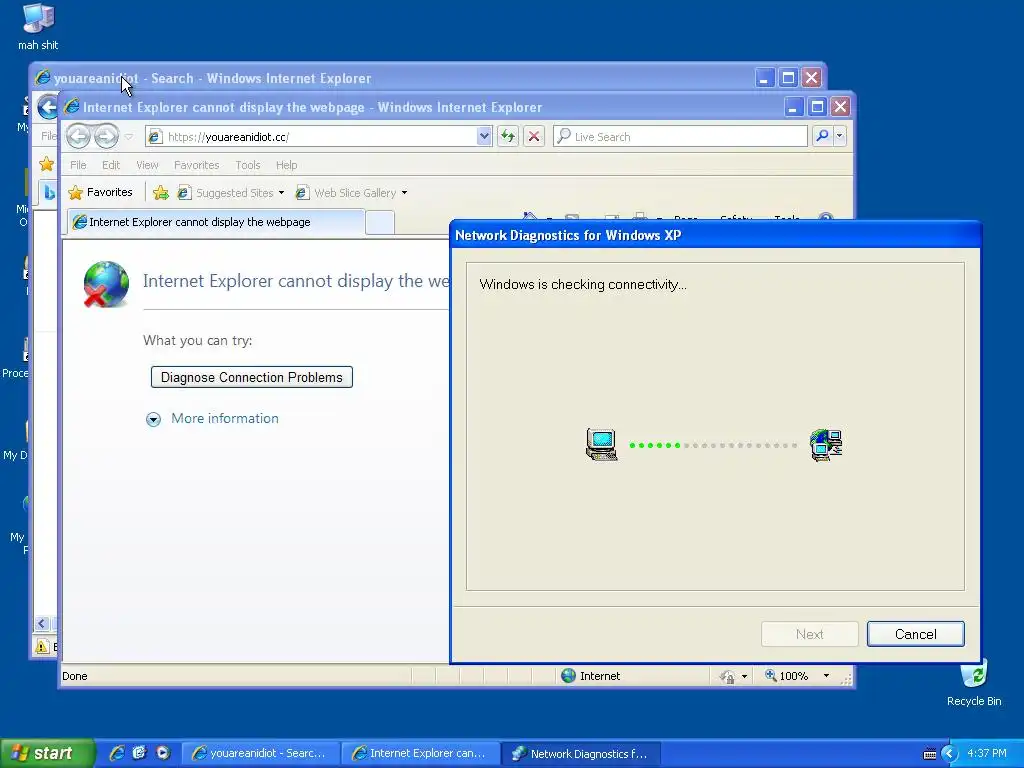Expand hidden tray icons arrow
Image resolution: width=1024 pixels, height=768 pixels.
[949, 754]
